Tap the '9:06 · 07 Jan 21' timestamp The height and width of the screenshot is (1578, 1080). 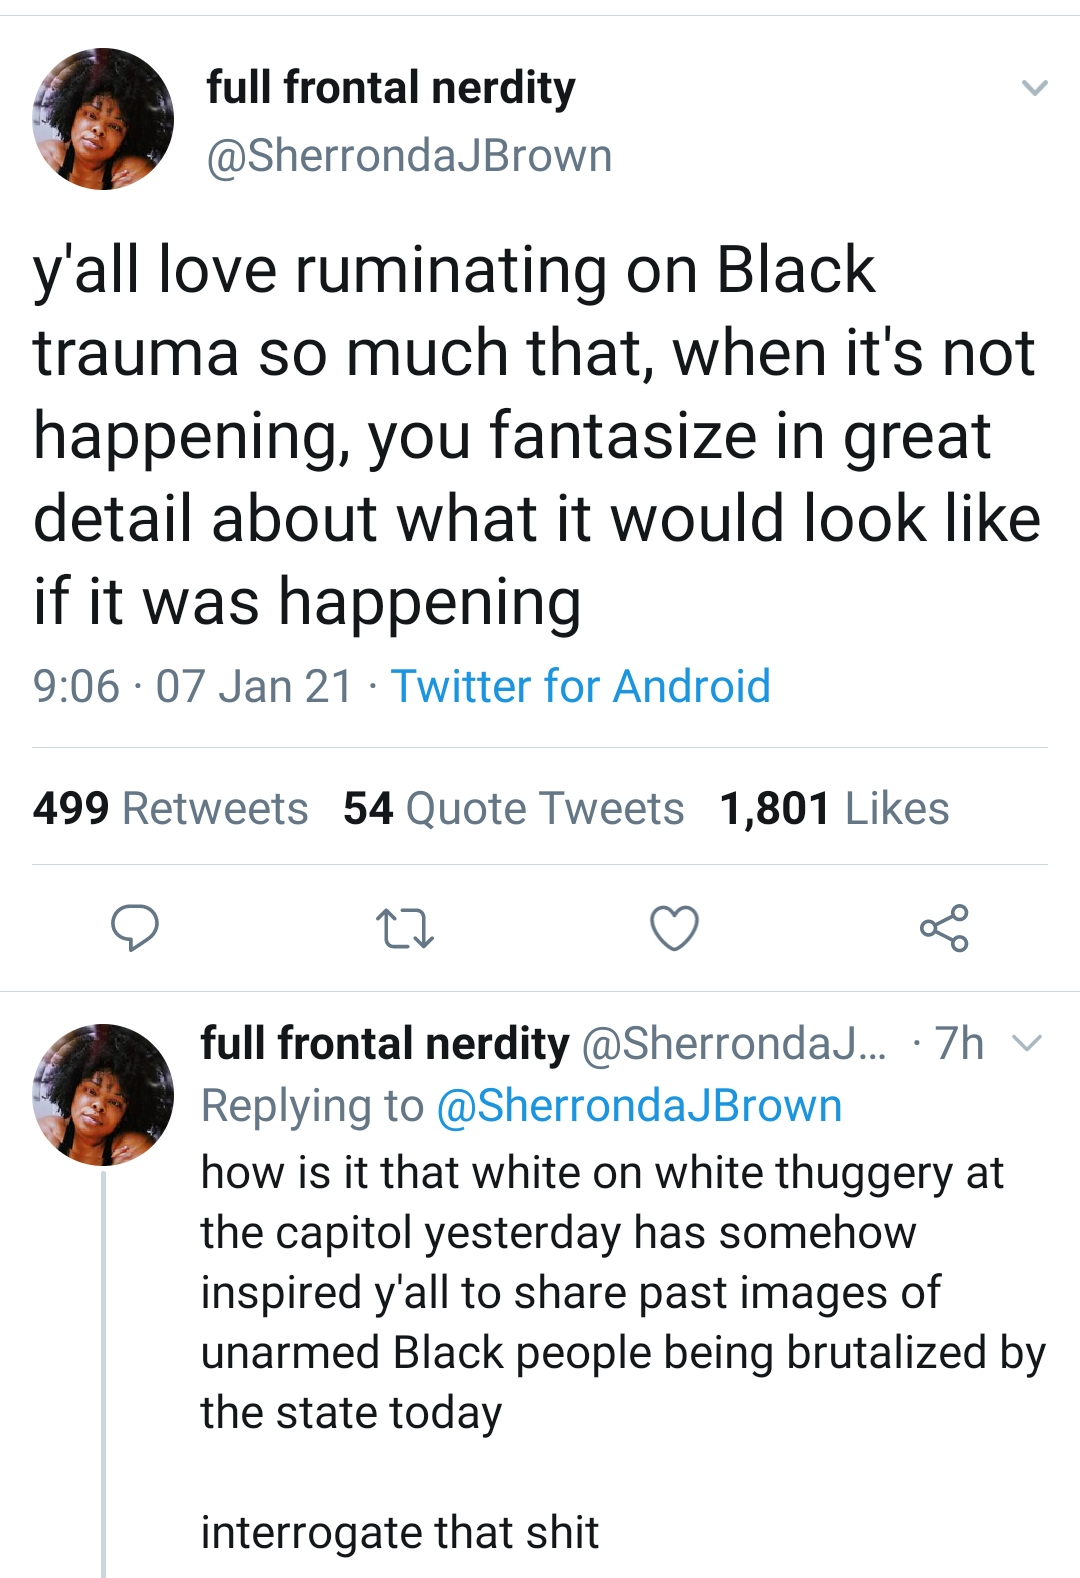pos(193,687)
